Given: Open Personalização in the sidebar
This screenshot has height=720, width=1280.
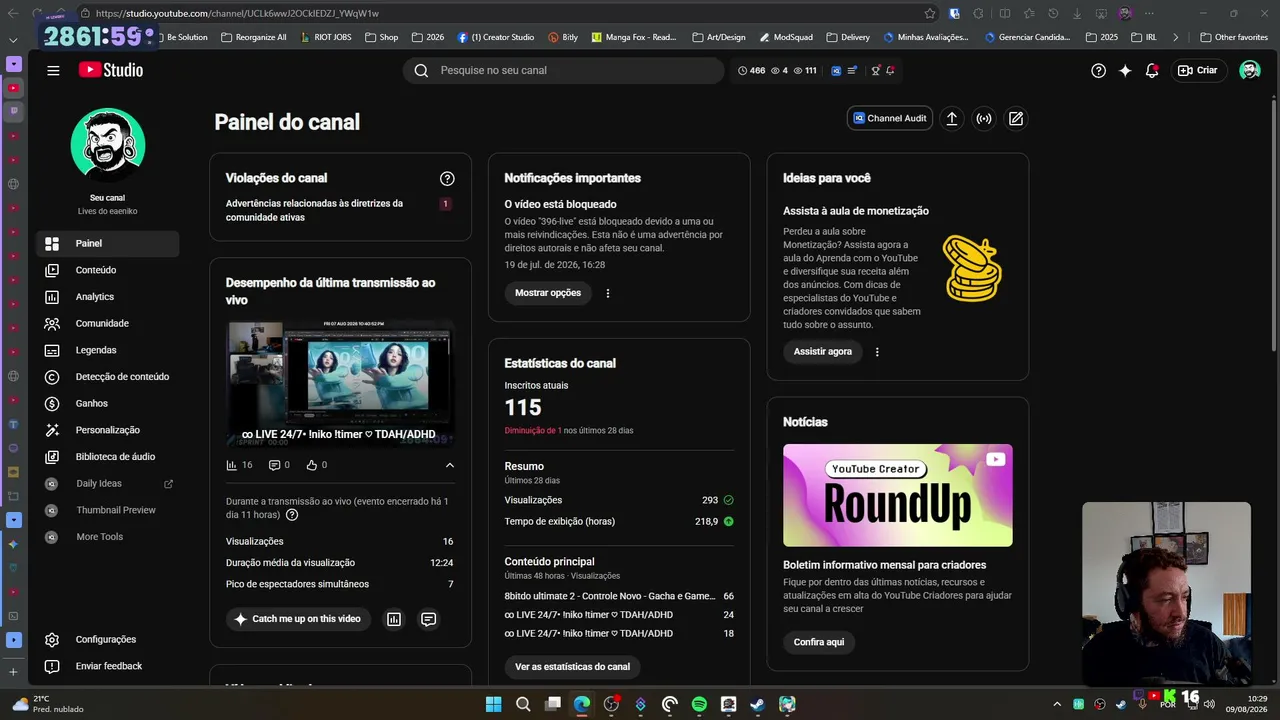Looking at the screenshot, I should pos(108,430).
